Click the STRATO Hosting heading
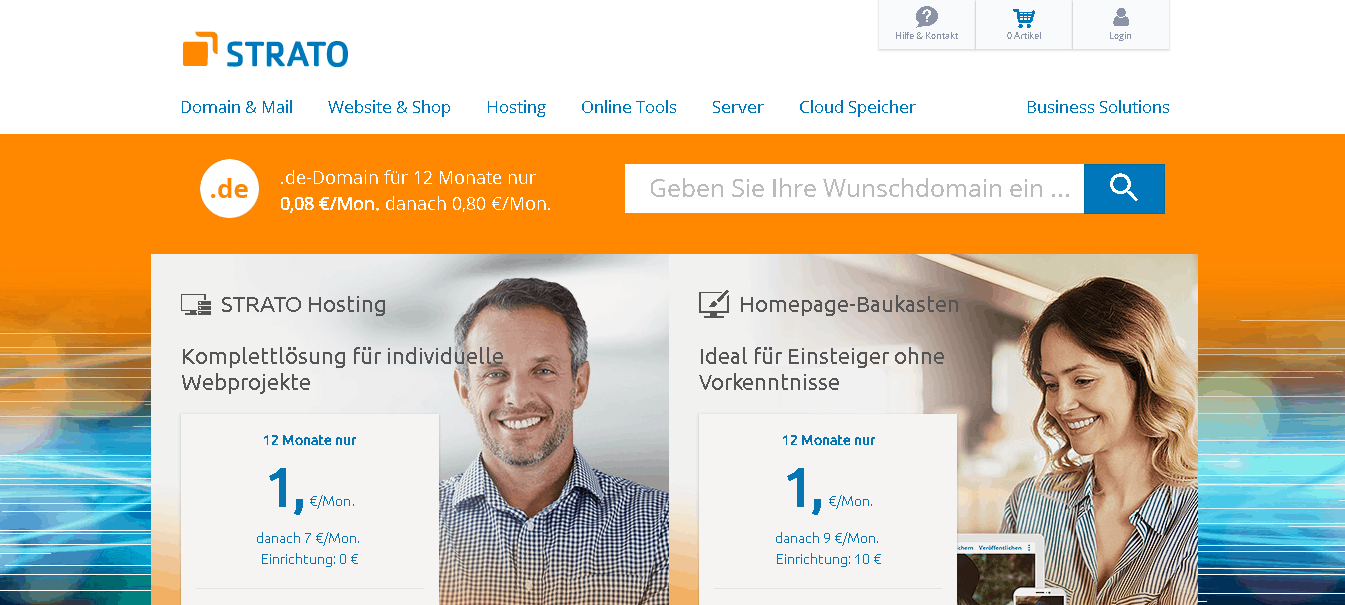The height and width of the screenshot is (605, 1345). (303, 304)
